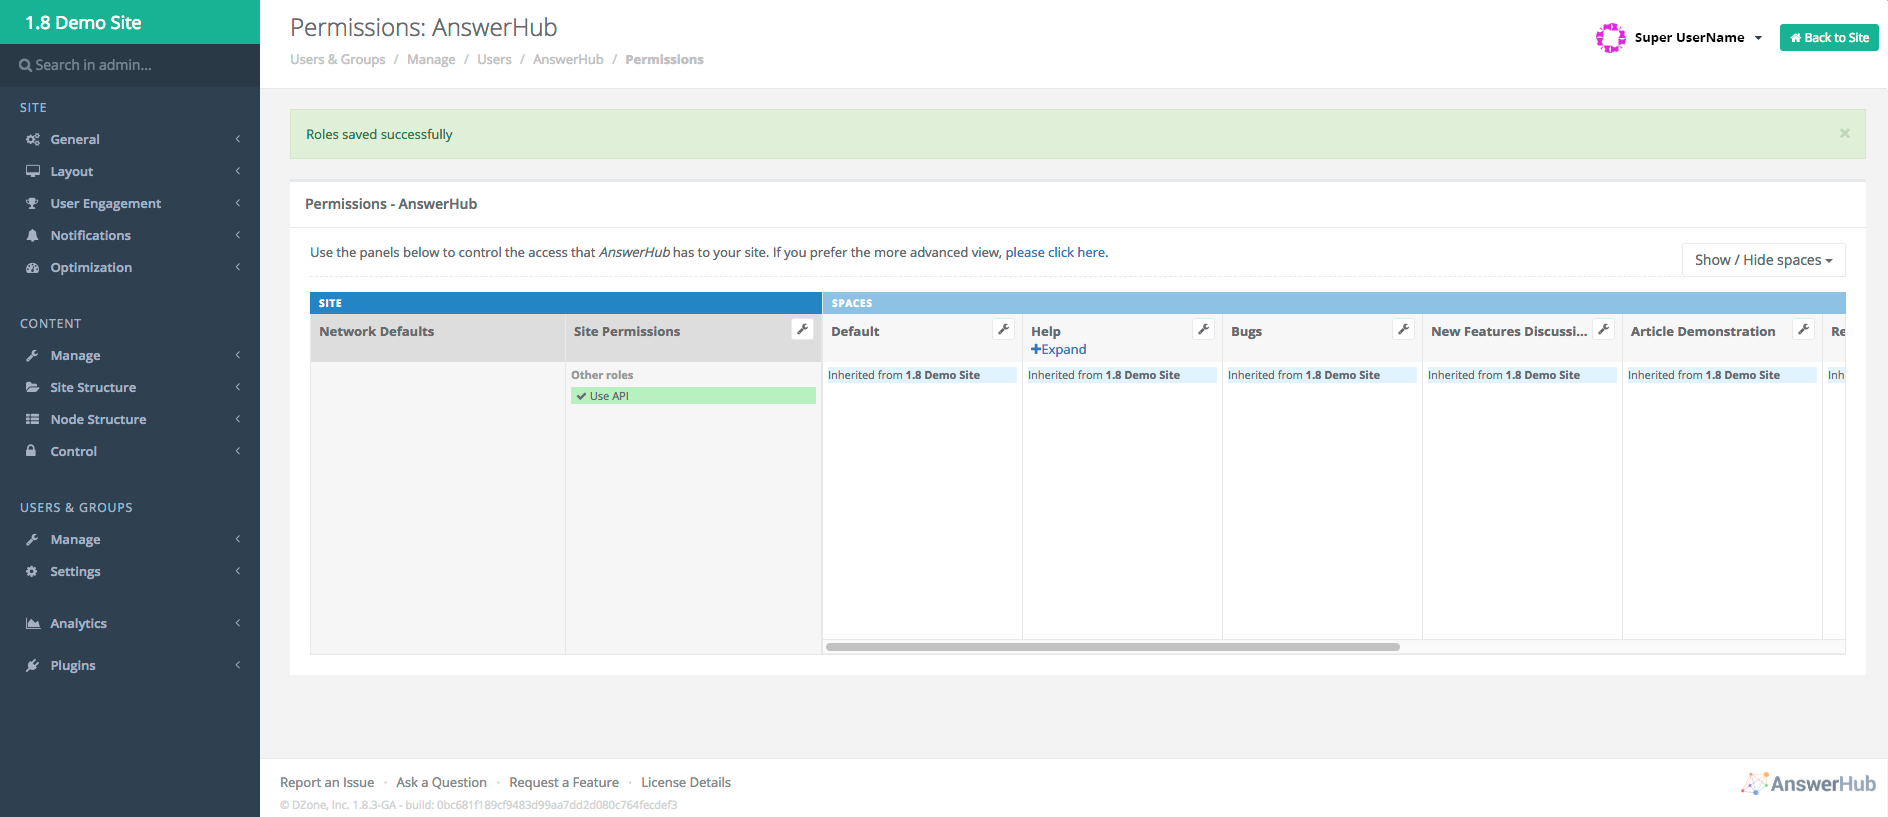Click the horizontal spaces scrollbar
1888x817 pixels.
click(x=1113, y=647)
